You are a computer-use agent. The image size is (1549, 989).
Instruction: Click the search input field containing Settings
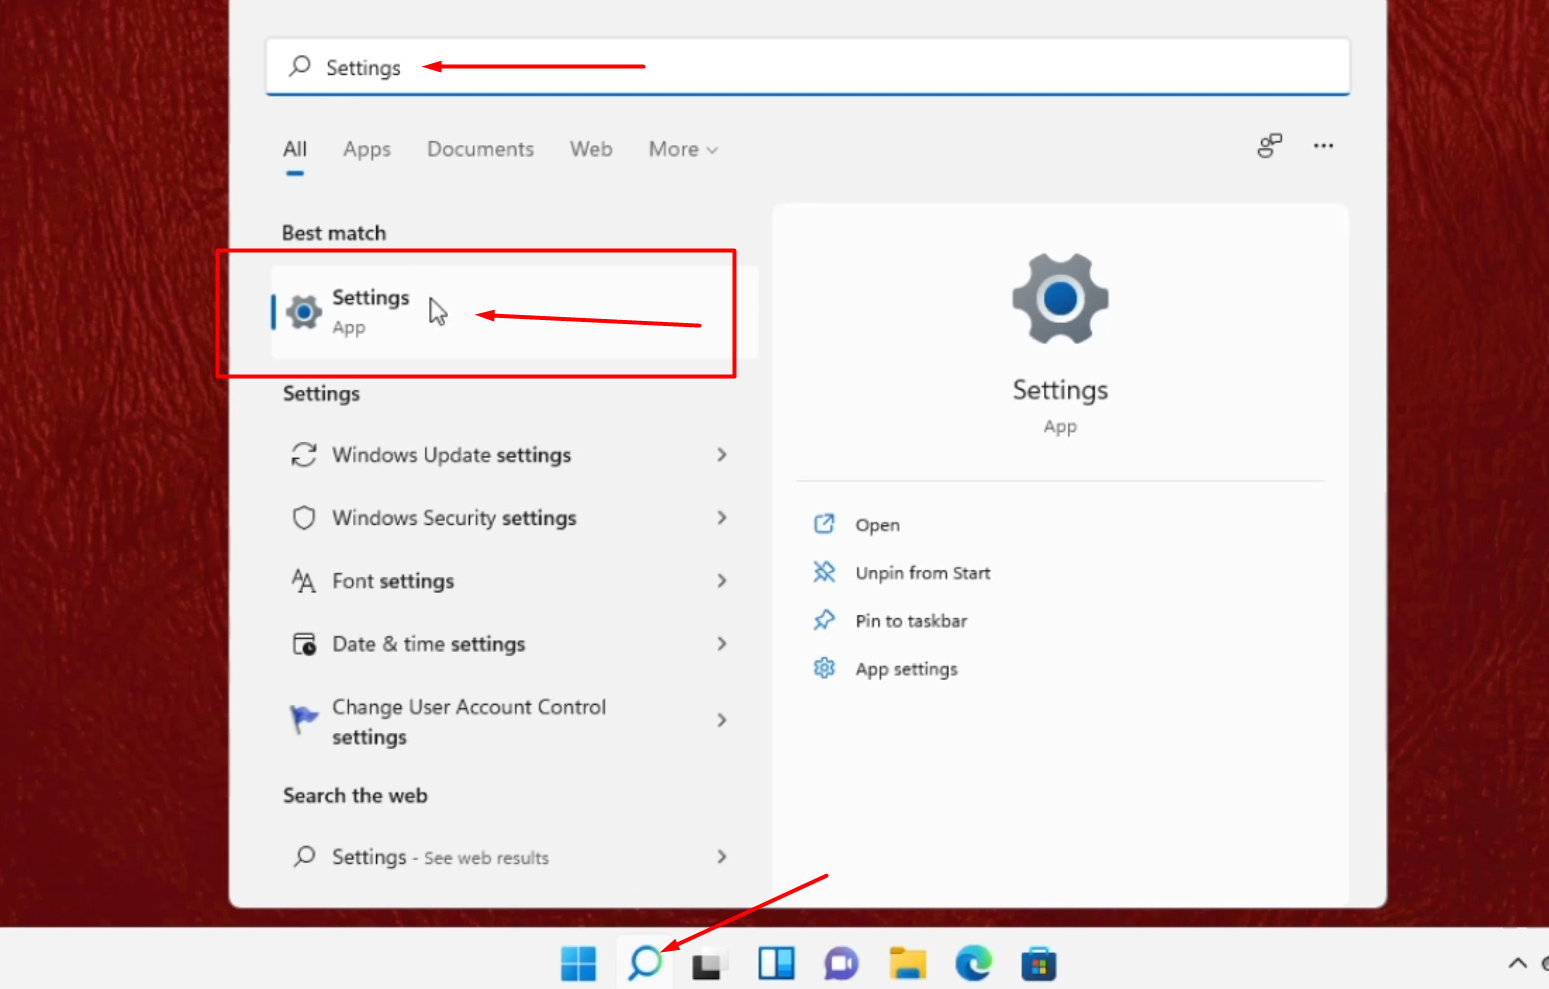[808, 67]
